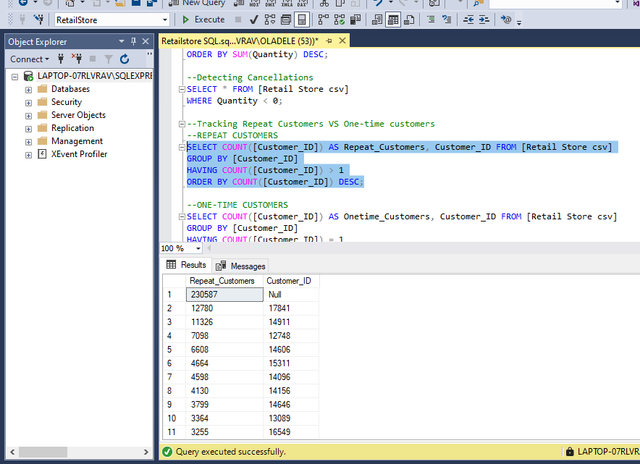
Task: Decrease indent icon in SQL toolbar
Action: coord(468,20)
